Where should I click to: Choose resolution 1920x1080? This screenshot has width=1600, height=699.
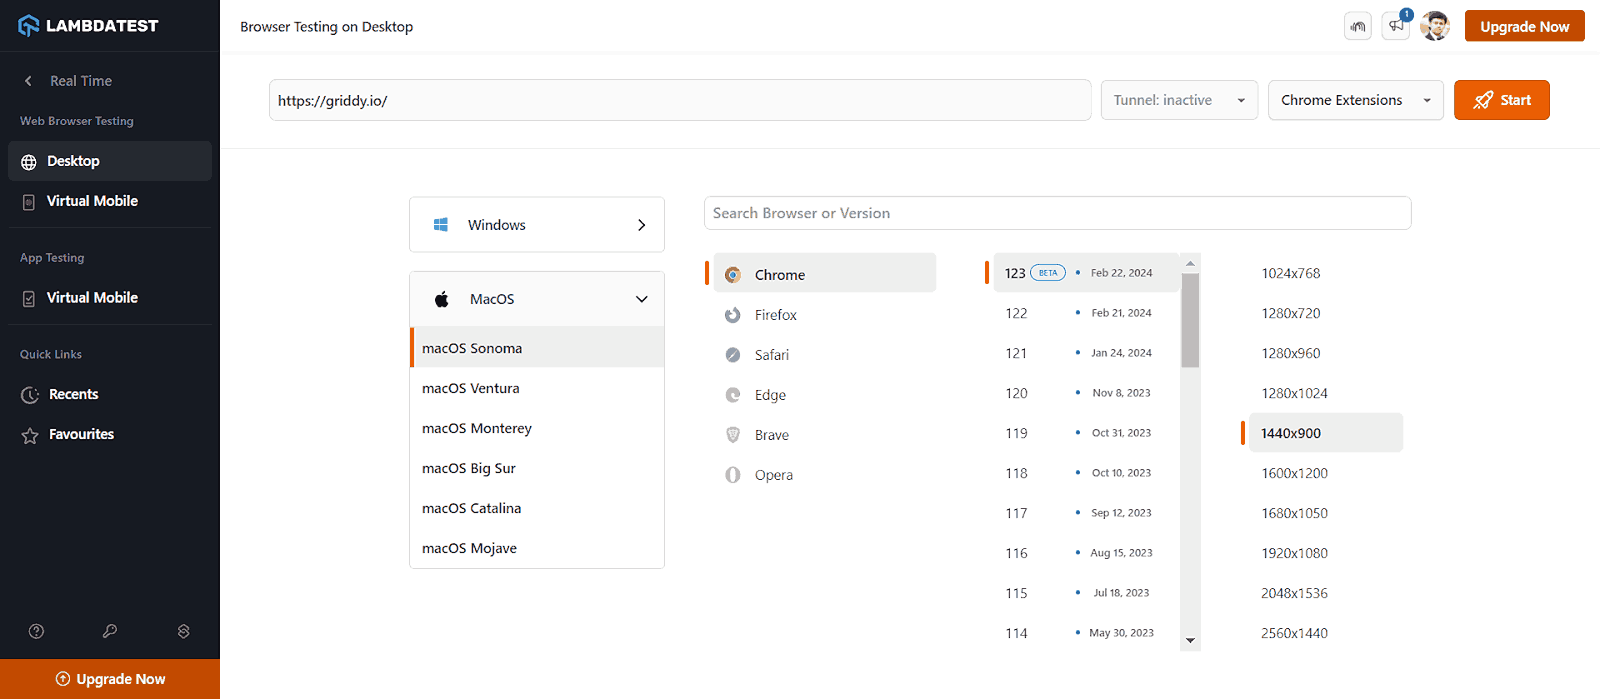coord(1295,553)
